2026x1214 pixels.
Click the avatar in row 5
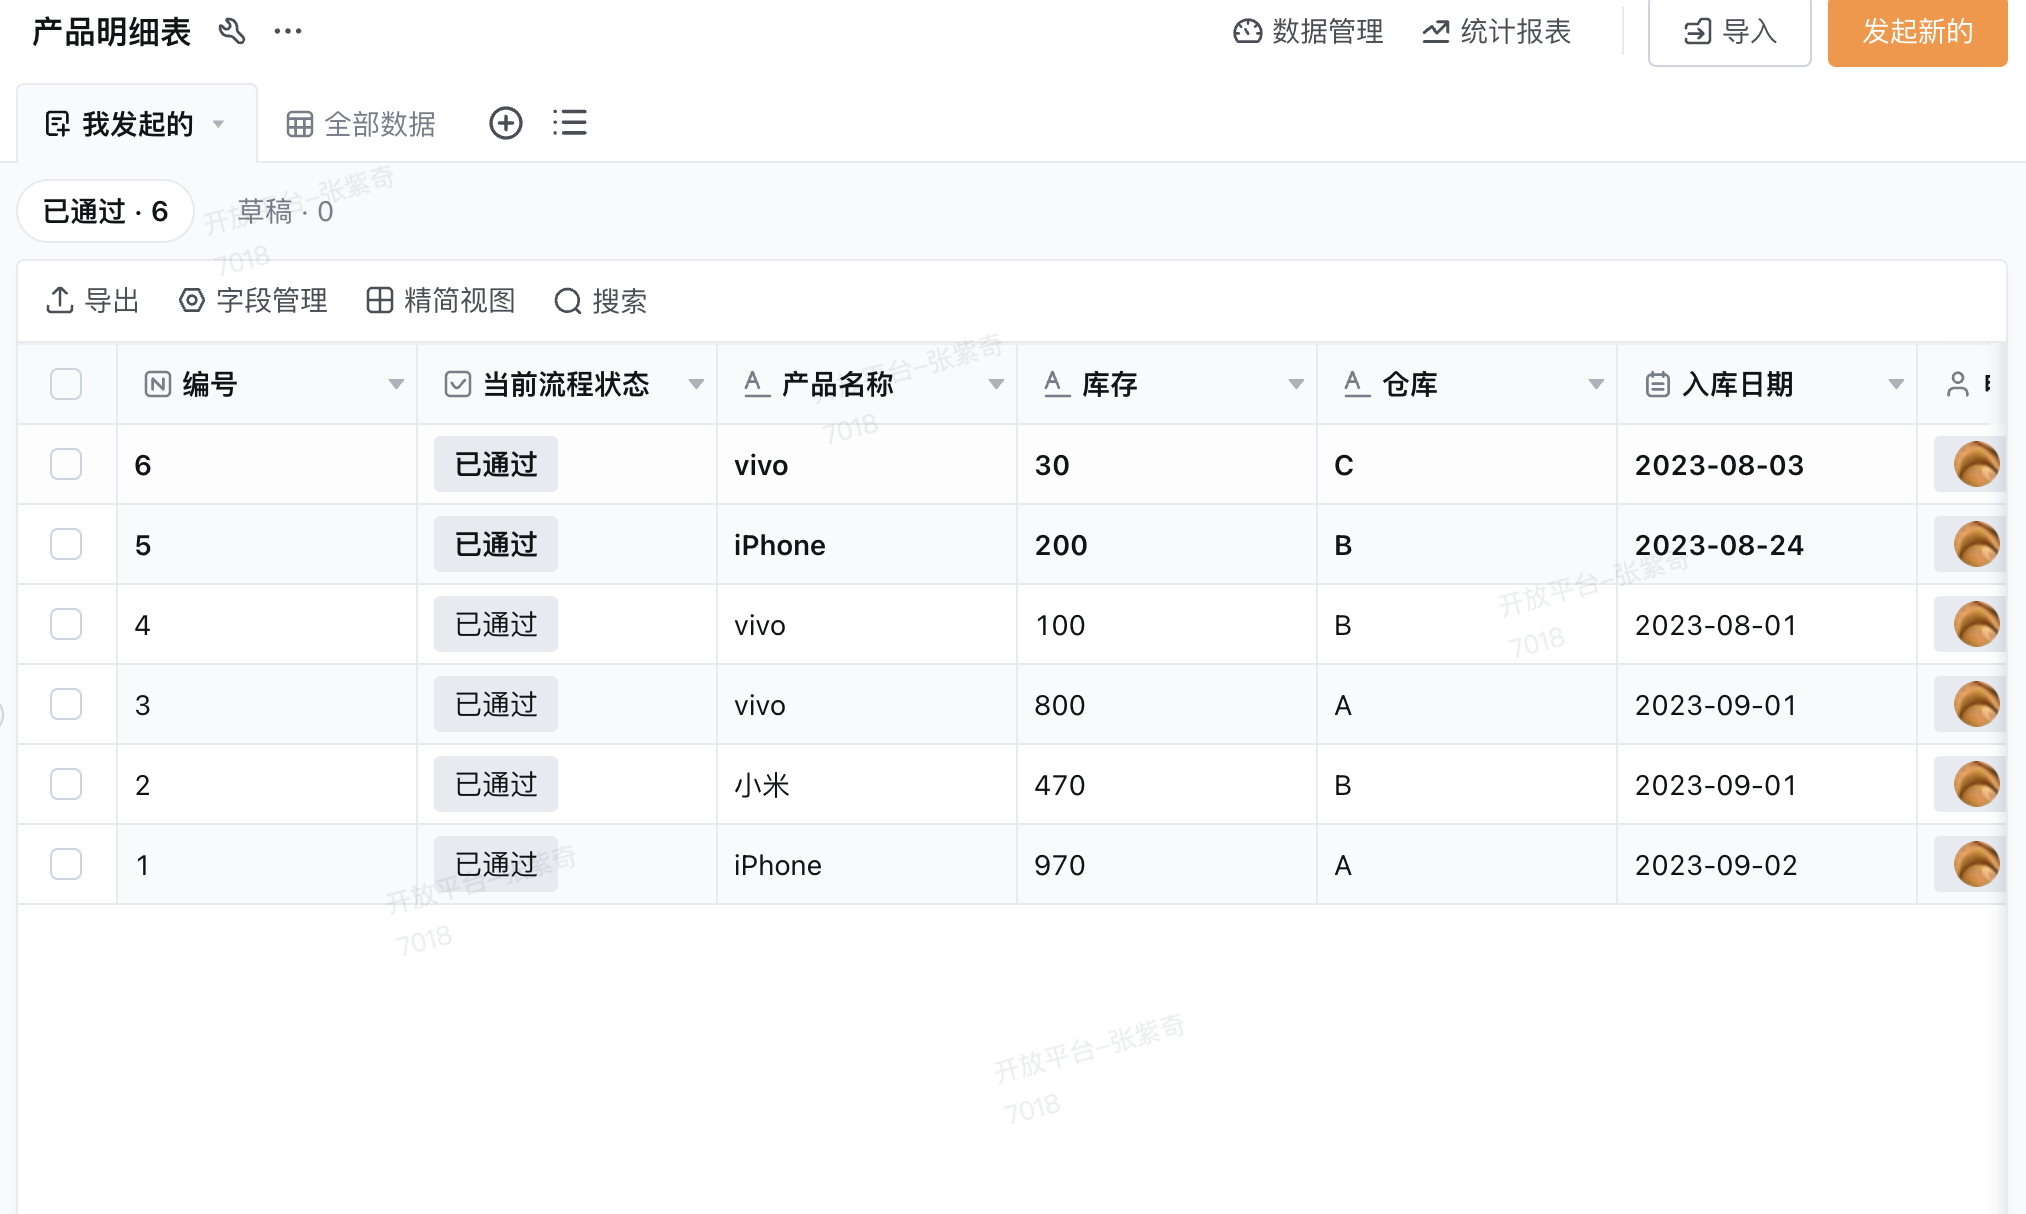pyautogui.click(x=1976, y=544)
